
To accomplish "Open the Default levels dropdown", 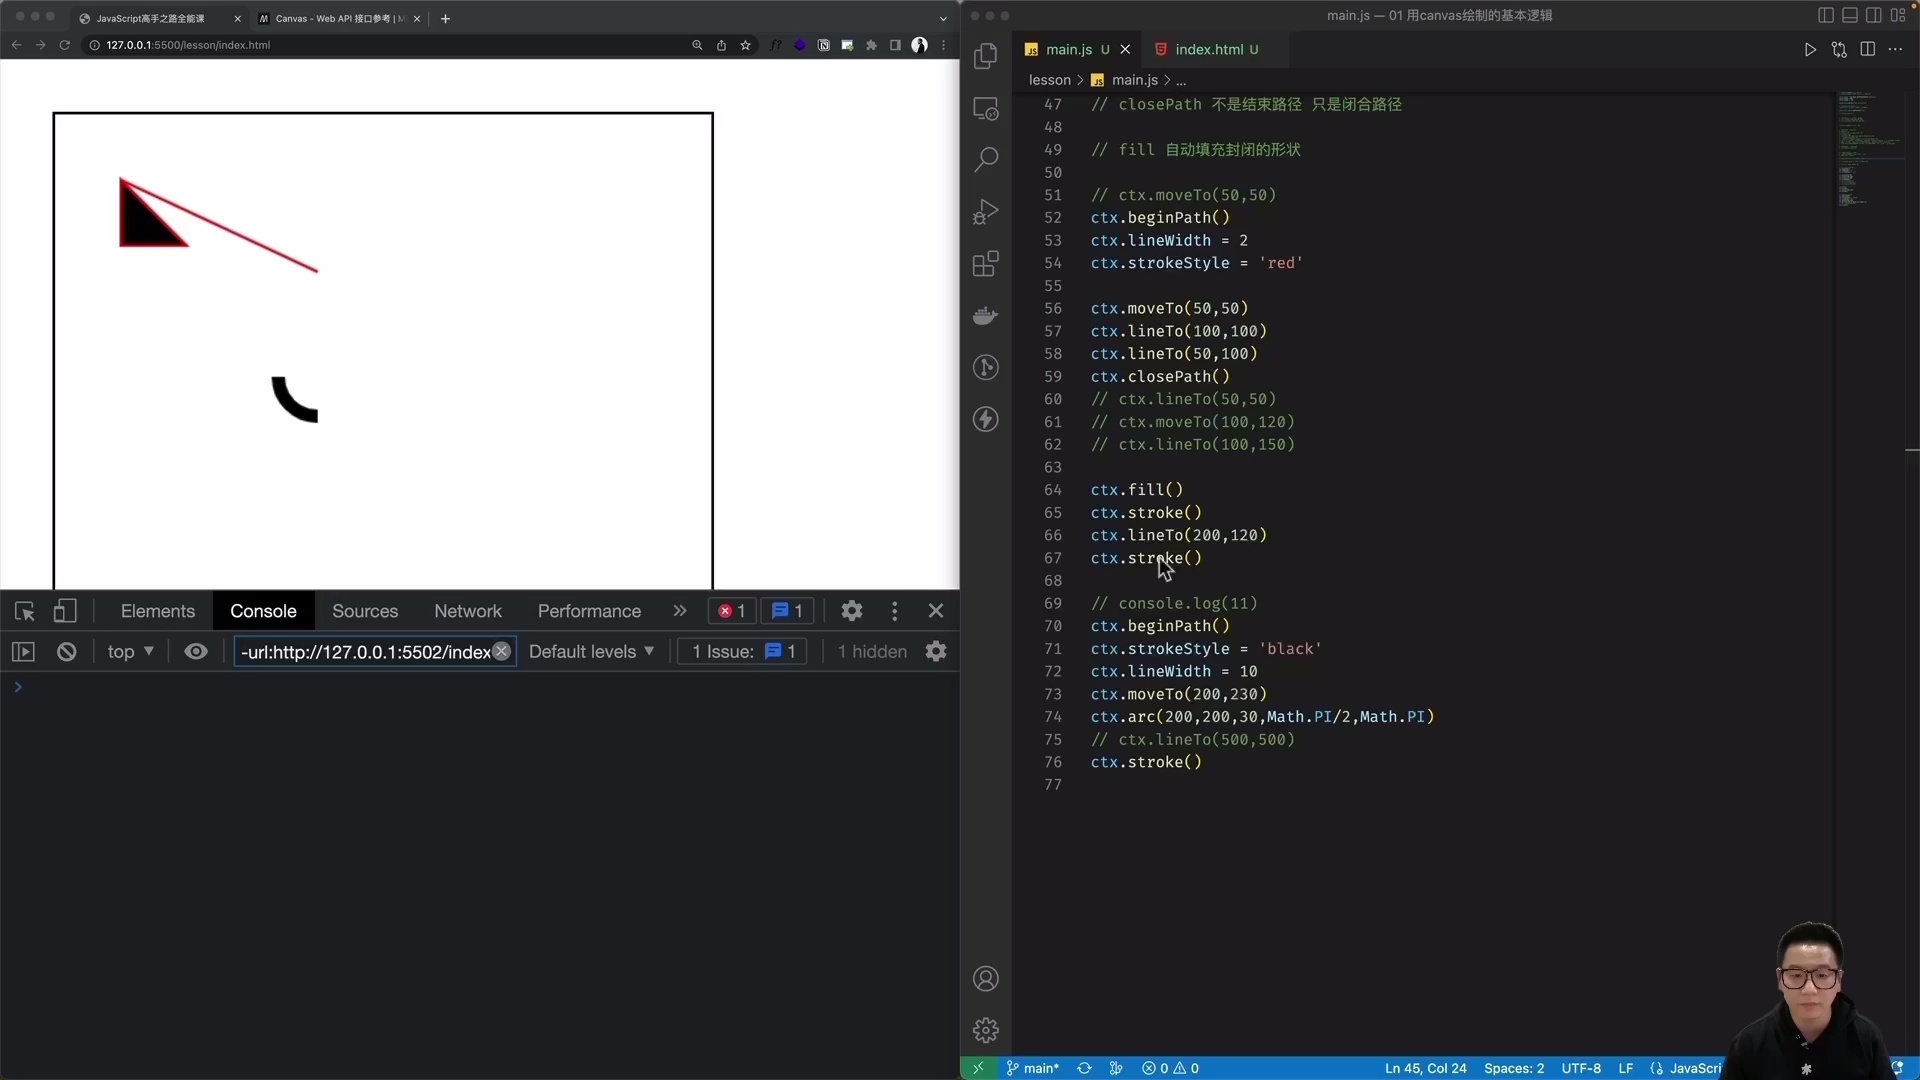I will 591,651.
